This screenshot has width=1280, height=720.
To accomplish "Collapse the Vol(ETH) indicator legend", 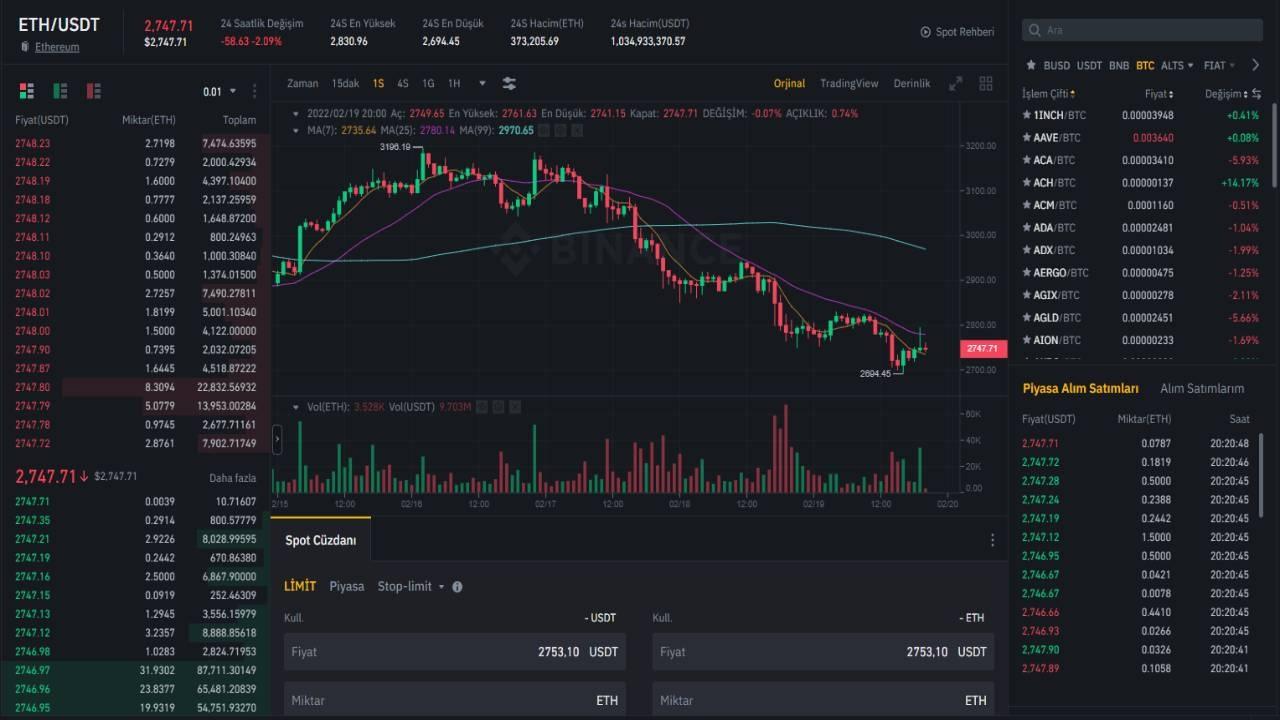I will pos(294,407).
